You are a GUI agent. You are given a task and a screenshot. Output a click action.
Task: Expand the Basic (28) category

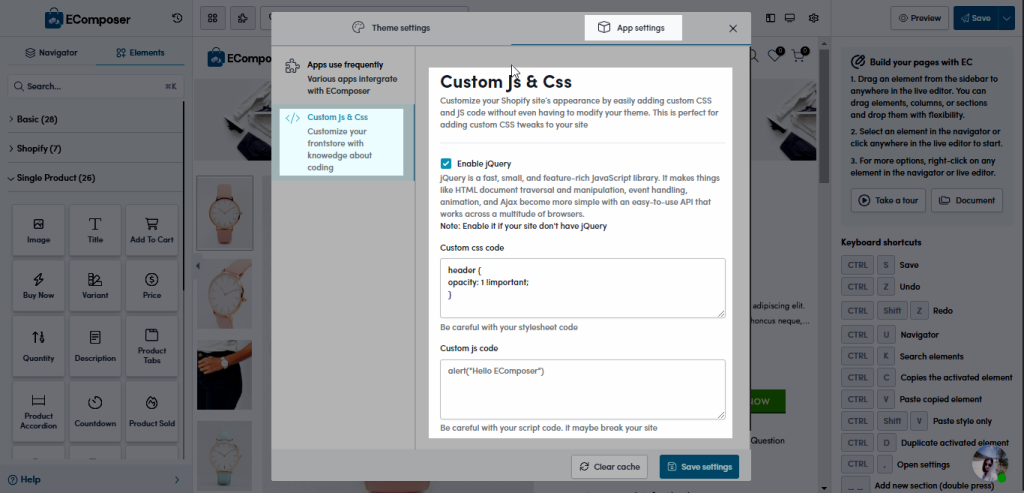coord(96,119)
